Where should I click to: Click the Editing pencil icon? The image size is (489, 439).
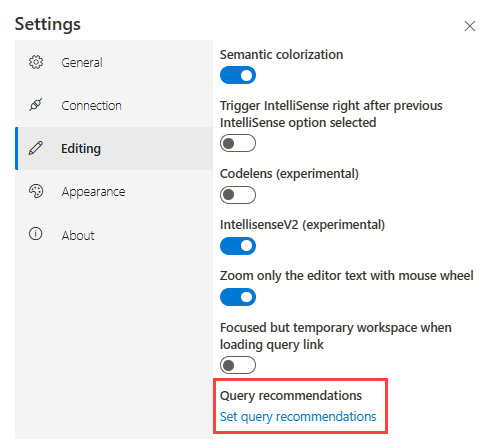click(x=36, y=148)
